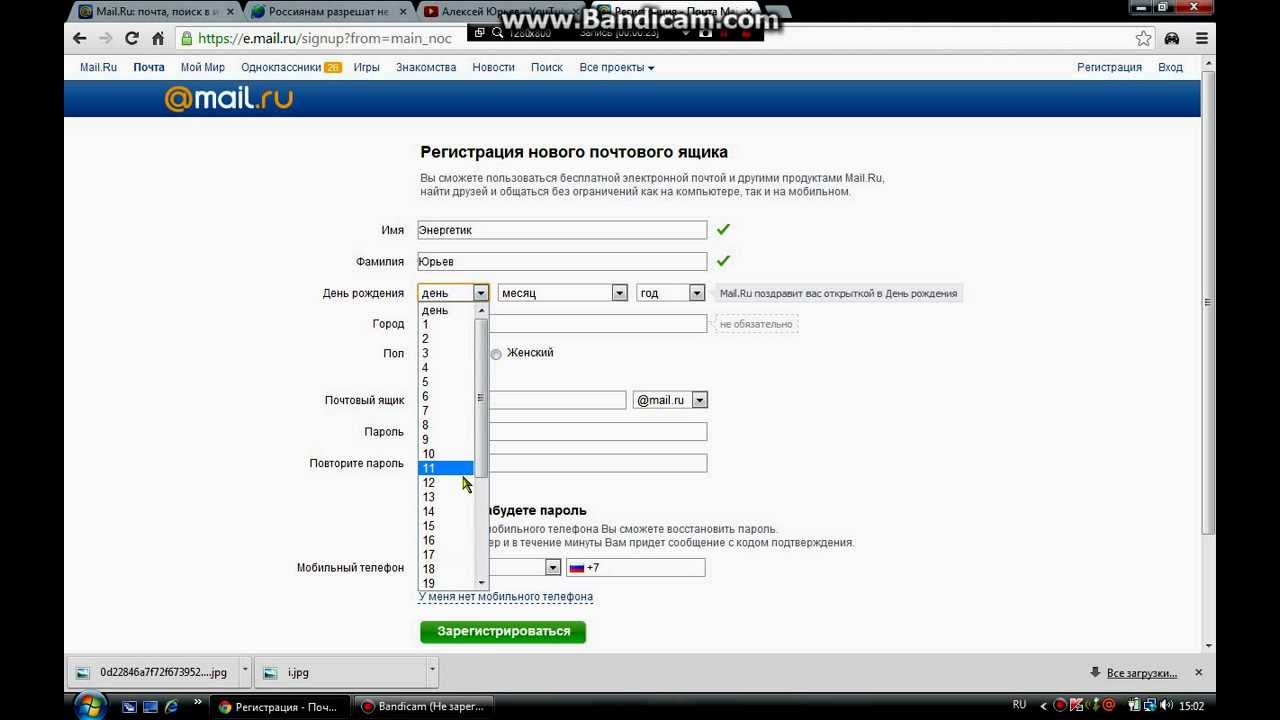
Task: Click green Зарегистрироваться button
Action: coord(503,631)
